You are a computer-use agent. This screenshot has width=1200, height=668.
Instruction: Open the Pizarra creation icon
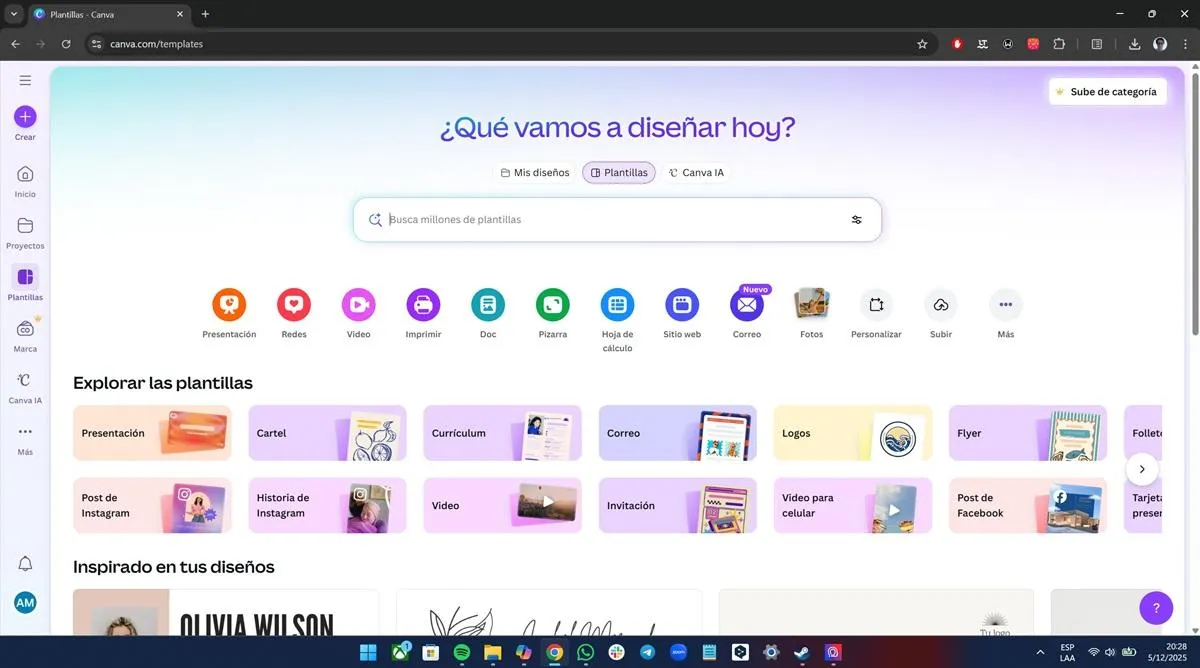552,305
